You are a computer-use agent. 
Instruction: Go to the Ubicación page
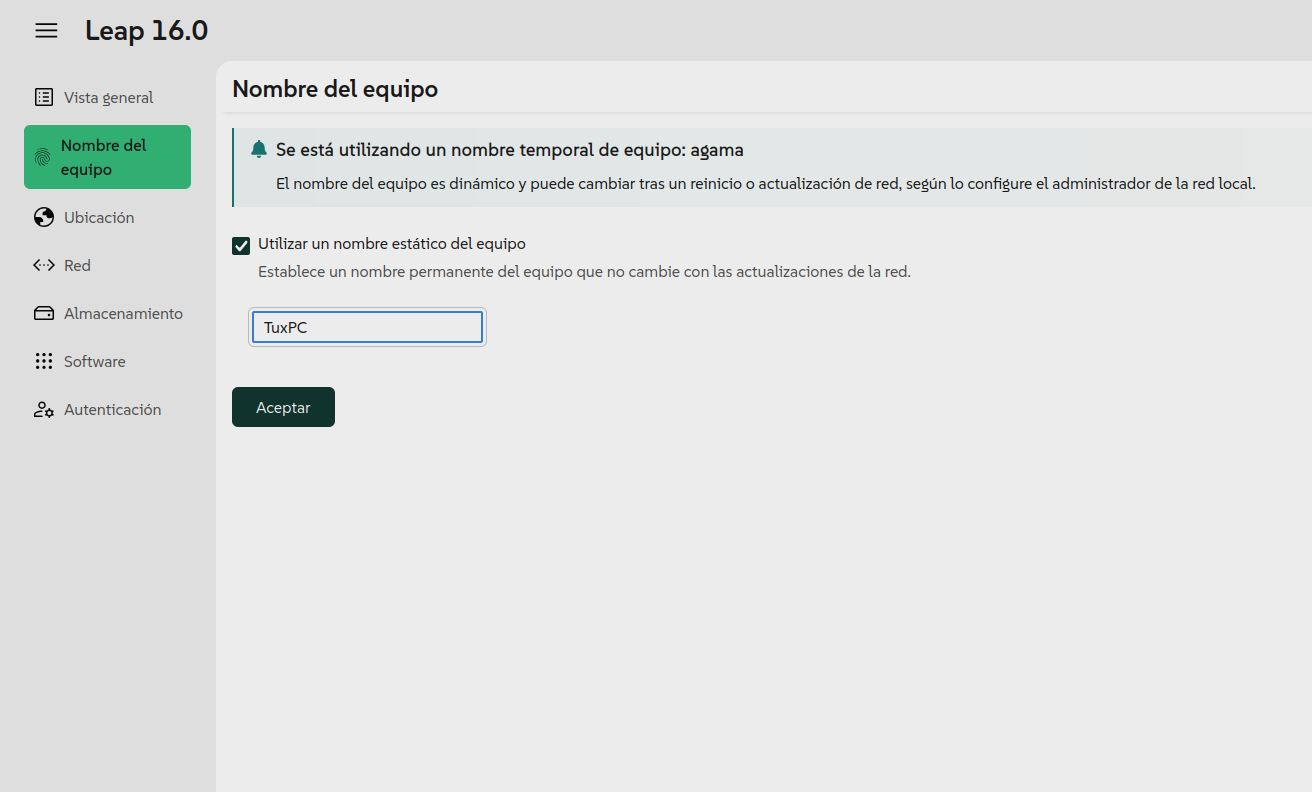99,217
